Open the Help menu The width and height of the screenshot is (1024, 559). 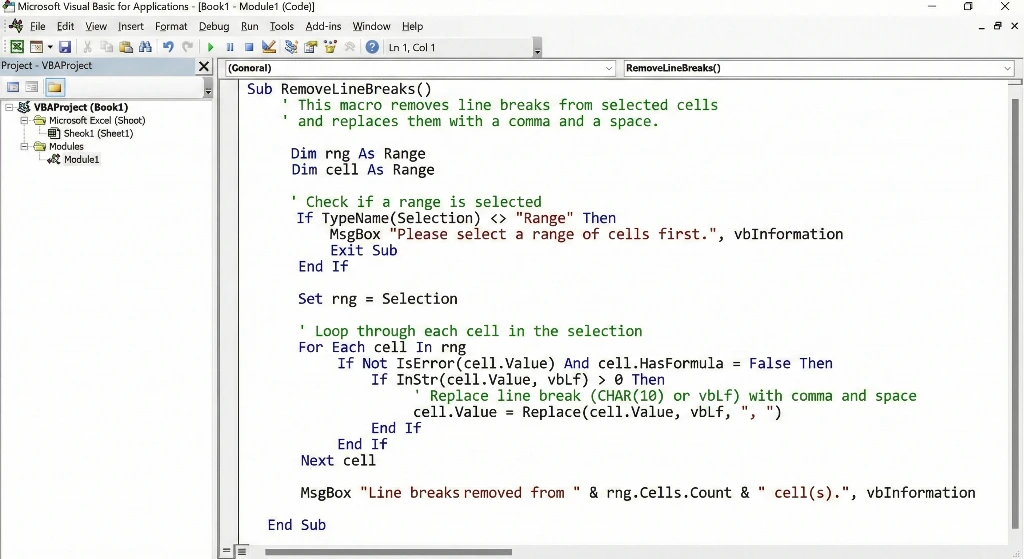(x=412, y=26)
